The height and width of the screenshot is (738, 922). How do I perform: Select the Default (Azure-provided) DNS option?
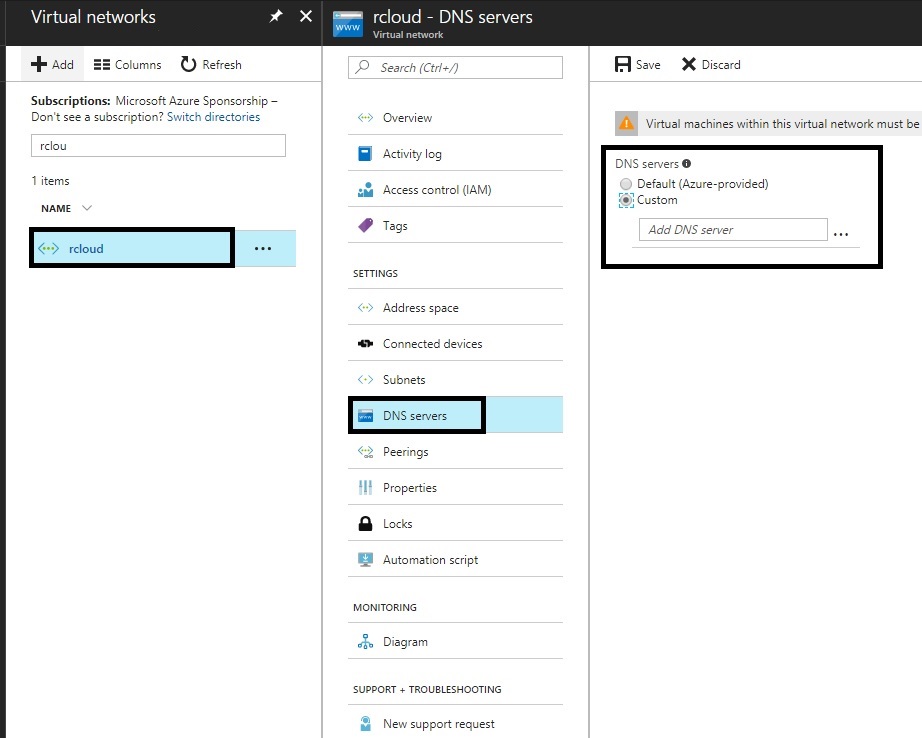627,184
